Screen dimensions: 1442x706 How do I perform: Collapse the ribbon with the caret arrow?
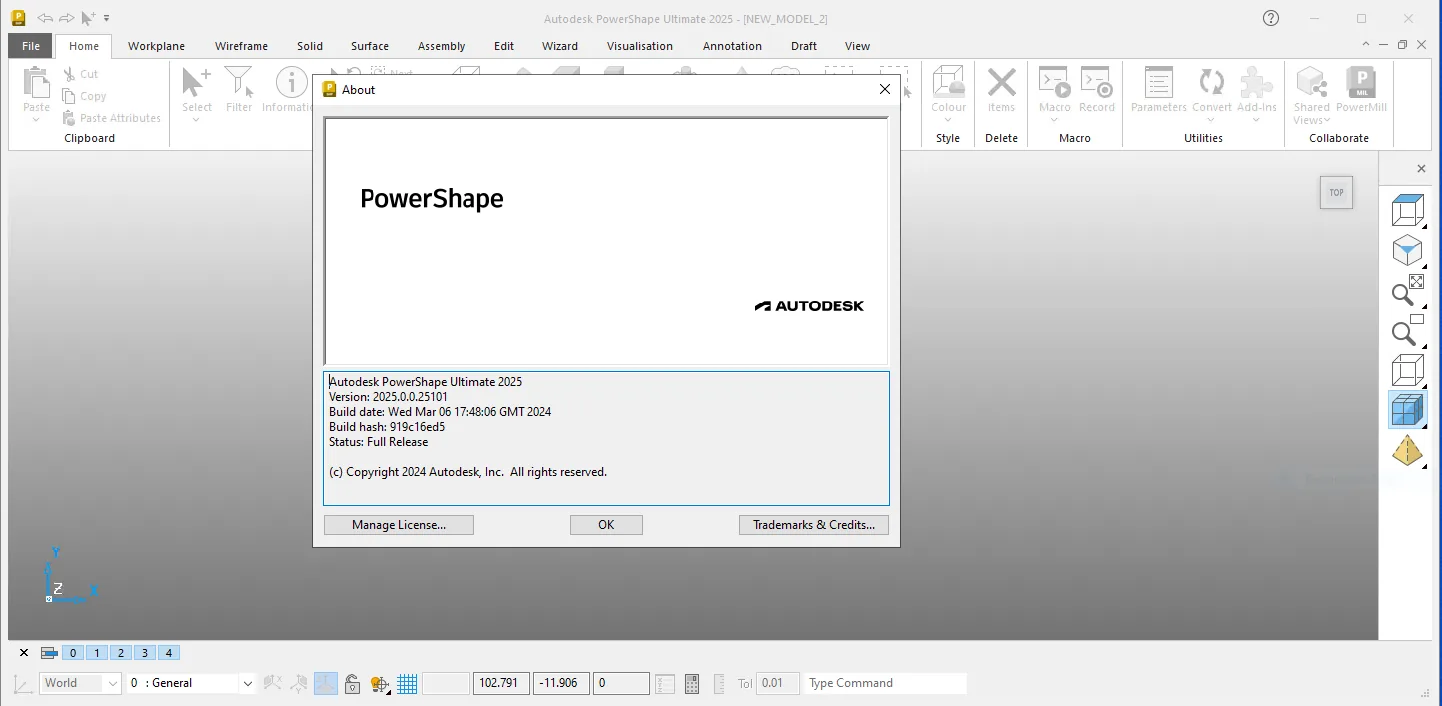(x=1367, y=45)
